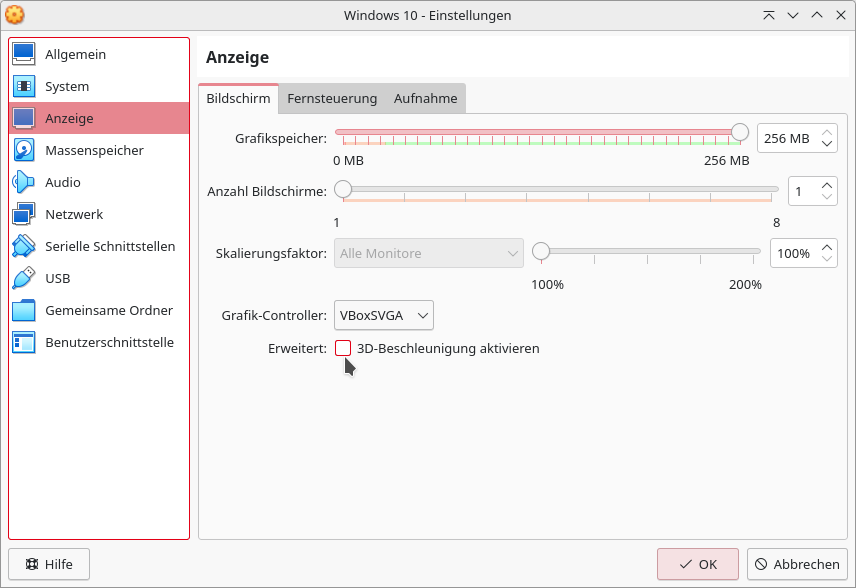Select the USB label in sidebar
Screen dimensions: 856x588
click(58, 278)
